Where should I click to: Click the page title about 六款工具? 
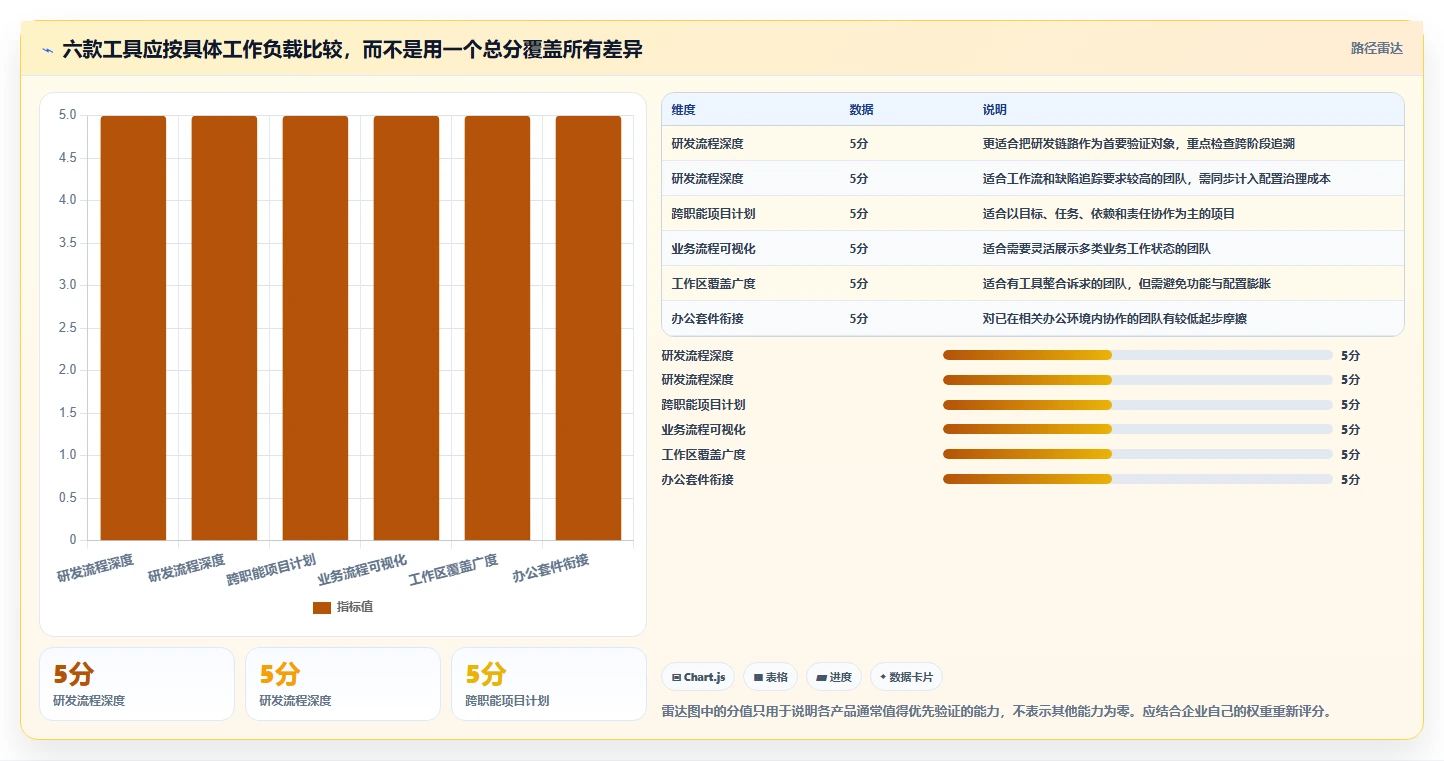[352, 50]
